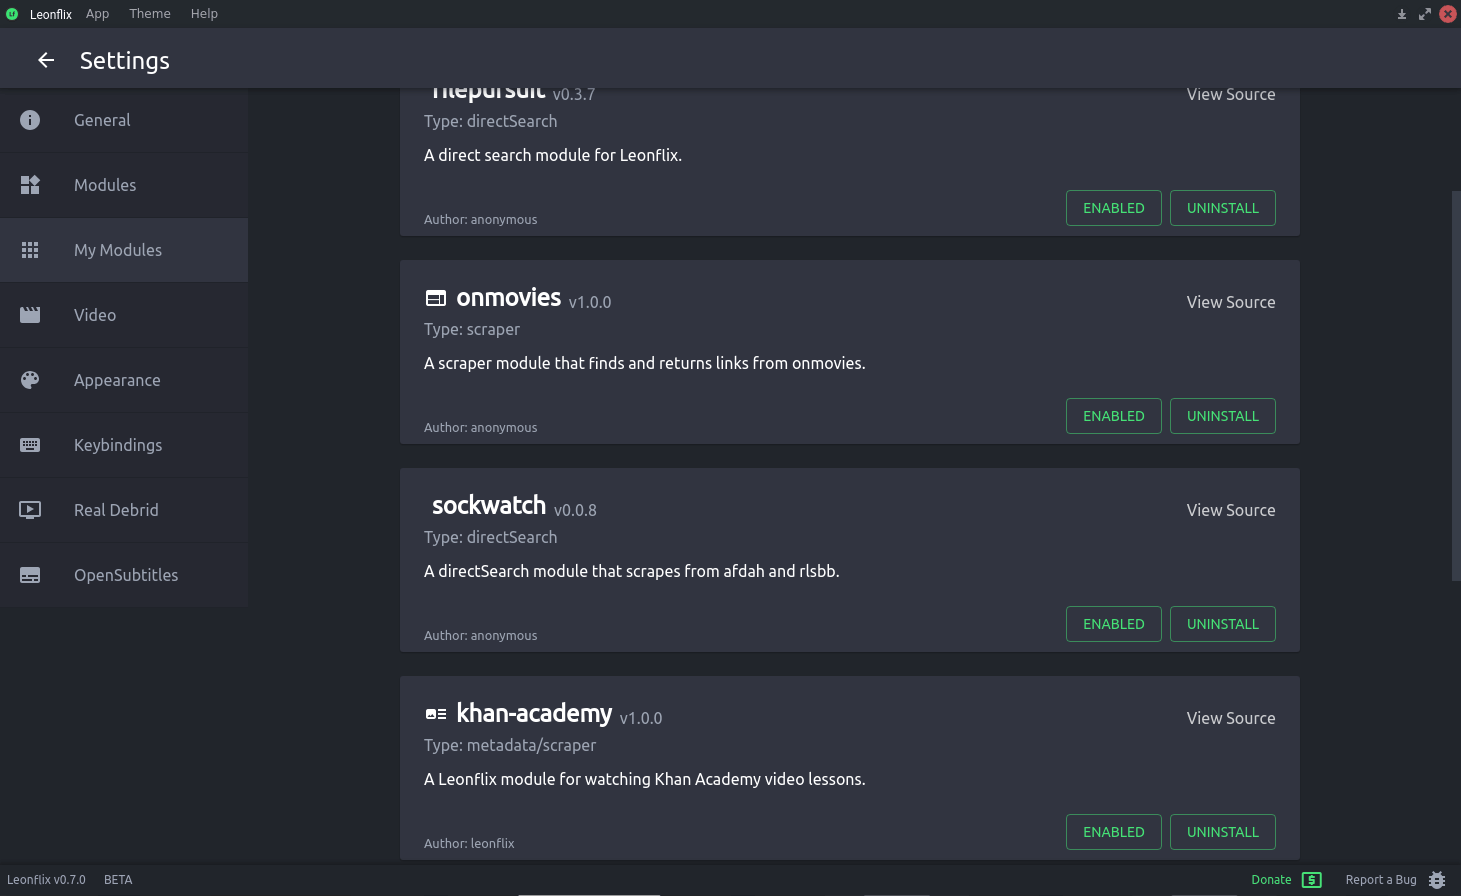Click the Donate link in status bar
The height and width of the screenshot is (896, 1461).
(1271, 880)
